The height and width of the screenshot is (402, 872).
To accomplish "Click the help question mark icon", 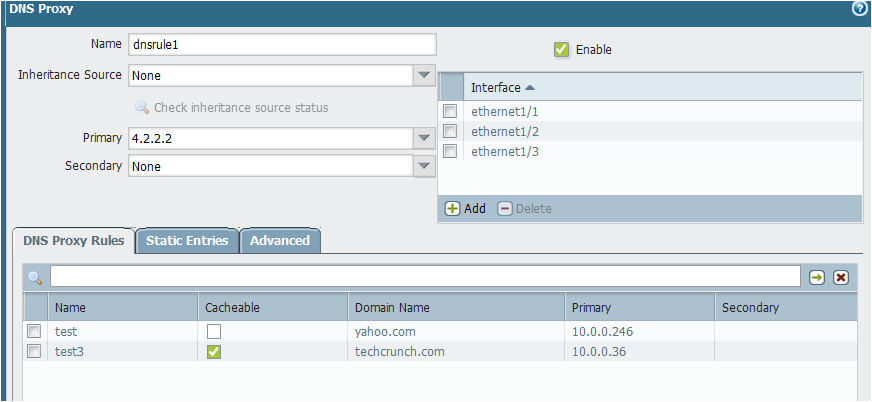I will (859, 8).
